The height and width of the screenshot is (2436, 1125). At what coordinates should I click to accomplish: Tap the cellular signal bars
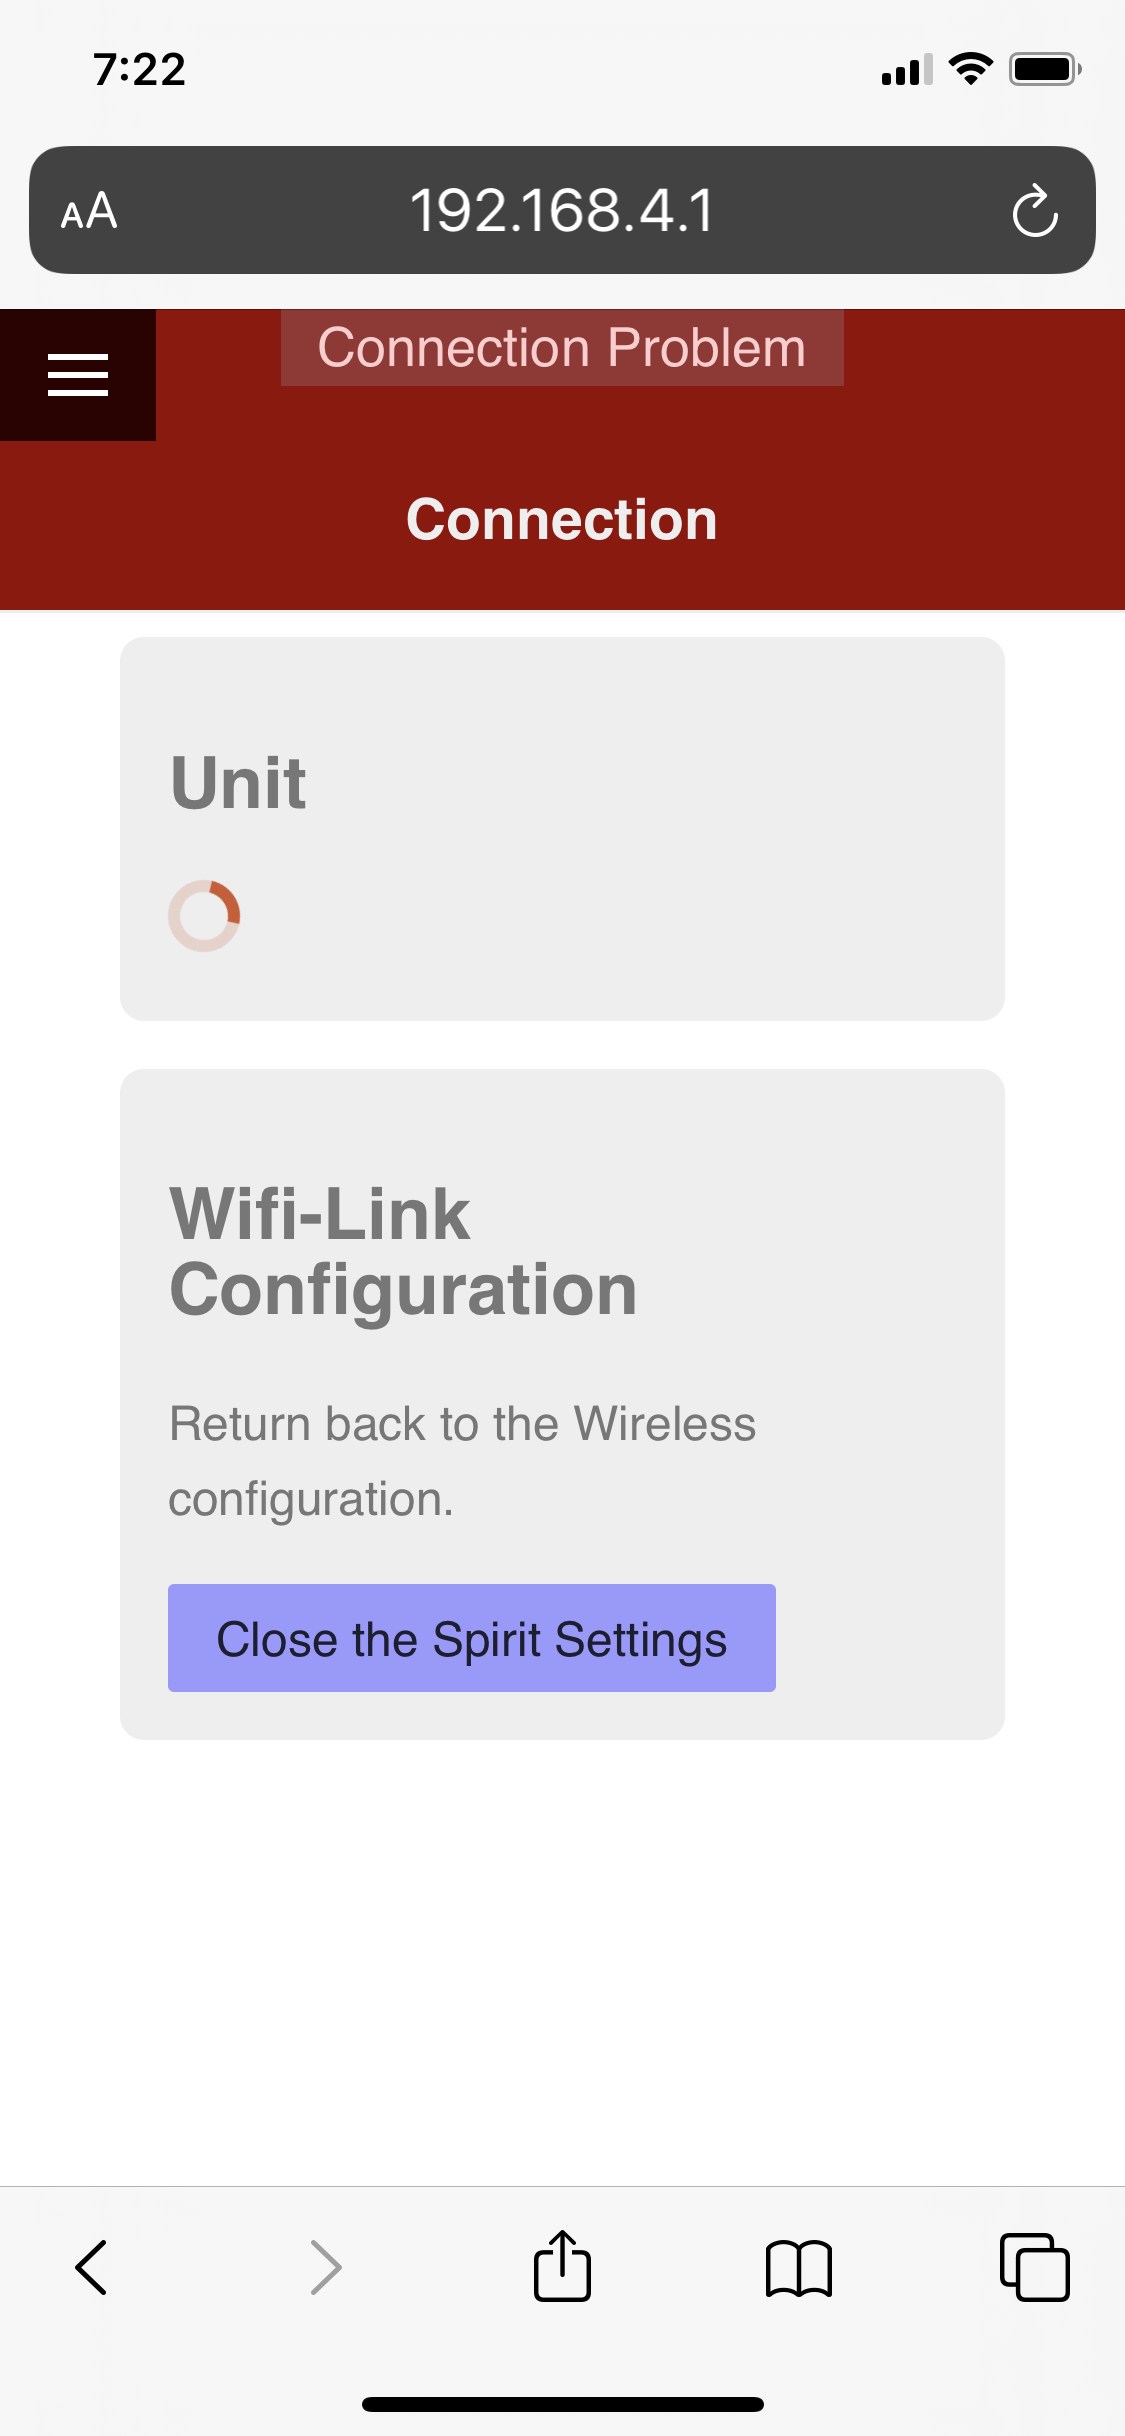pyautogui.click(x=906, y=70)
